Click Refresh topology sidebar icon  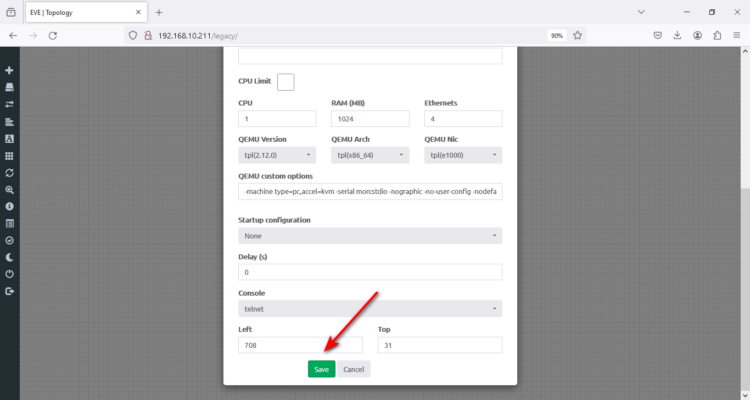tap(9, 173)
